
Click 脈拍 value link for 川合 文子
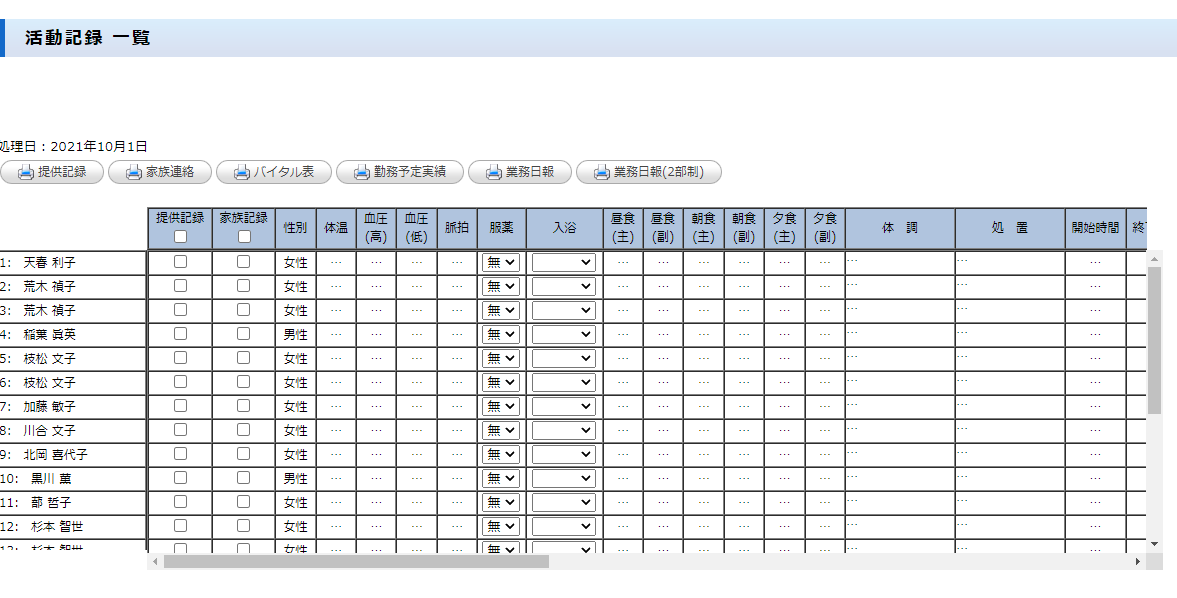(456, 430)
